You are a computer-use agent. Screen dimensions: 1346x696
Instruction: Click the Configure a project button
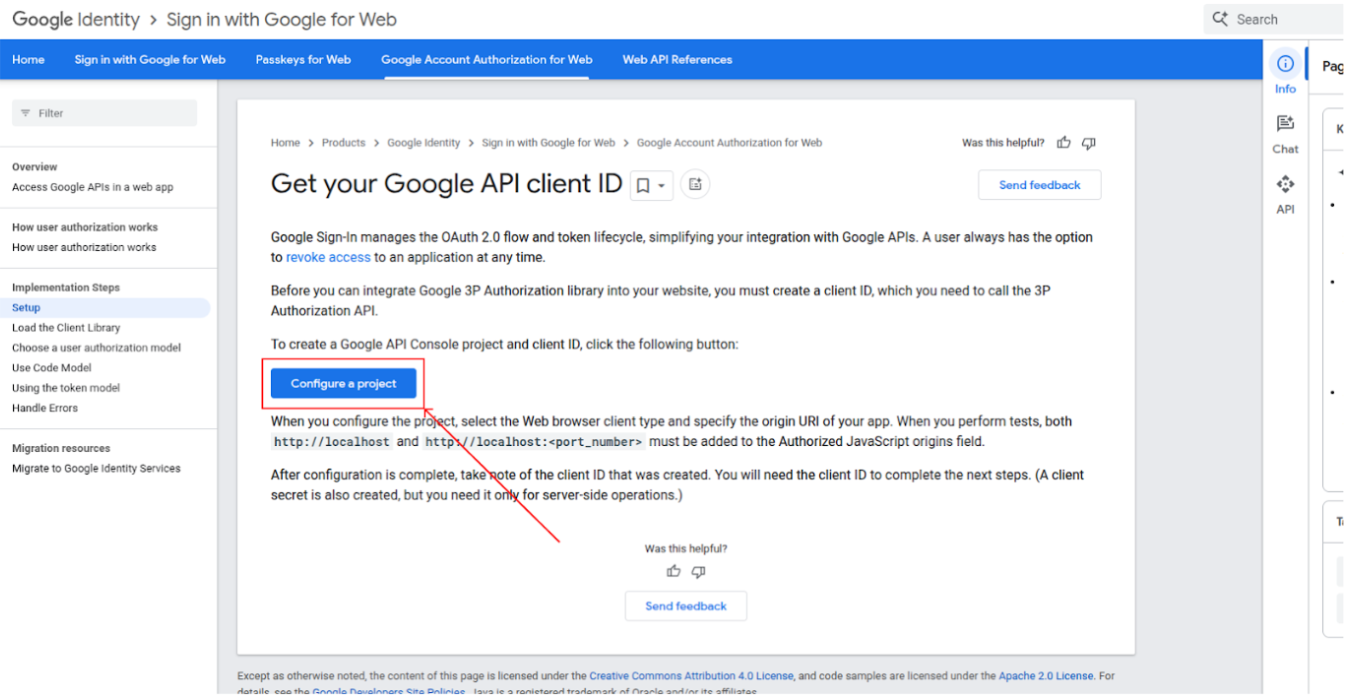click(344, 384)
